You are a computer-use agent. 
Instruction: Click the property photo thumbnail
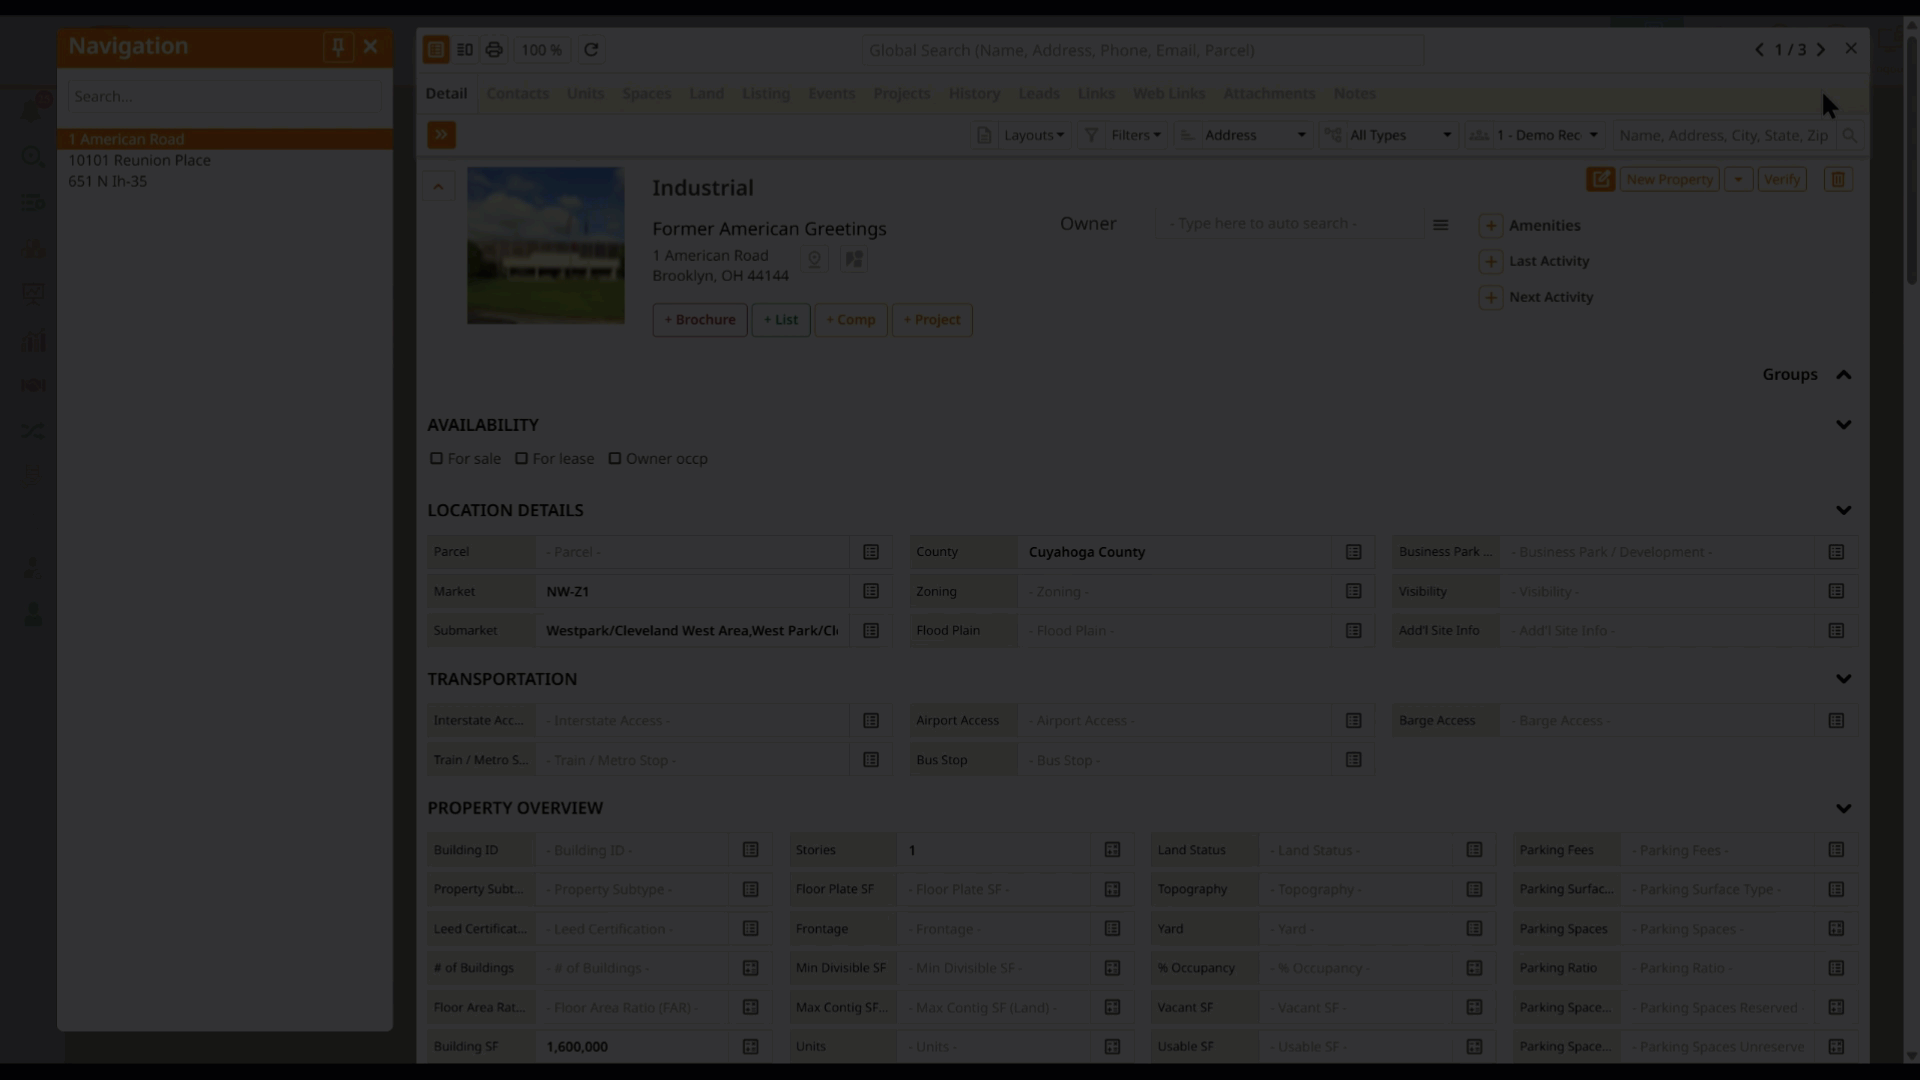coord(546,246)
